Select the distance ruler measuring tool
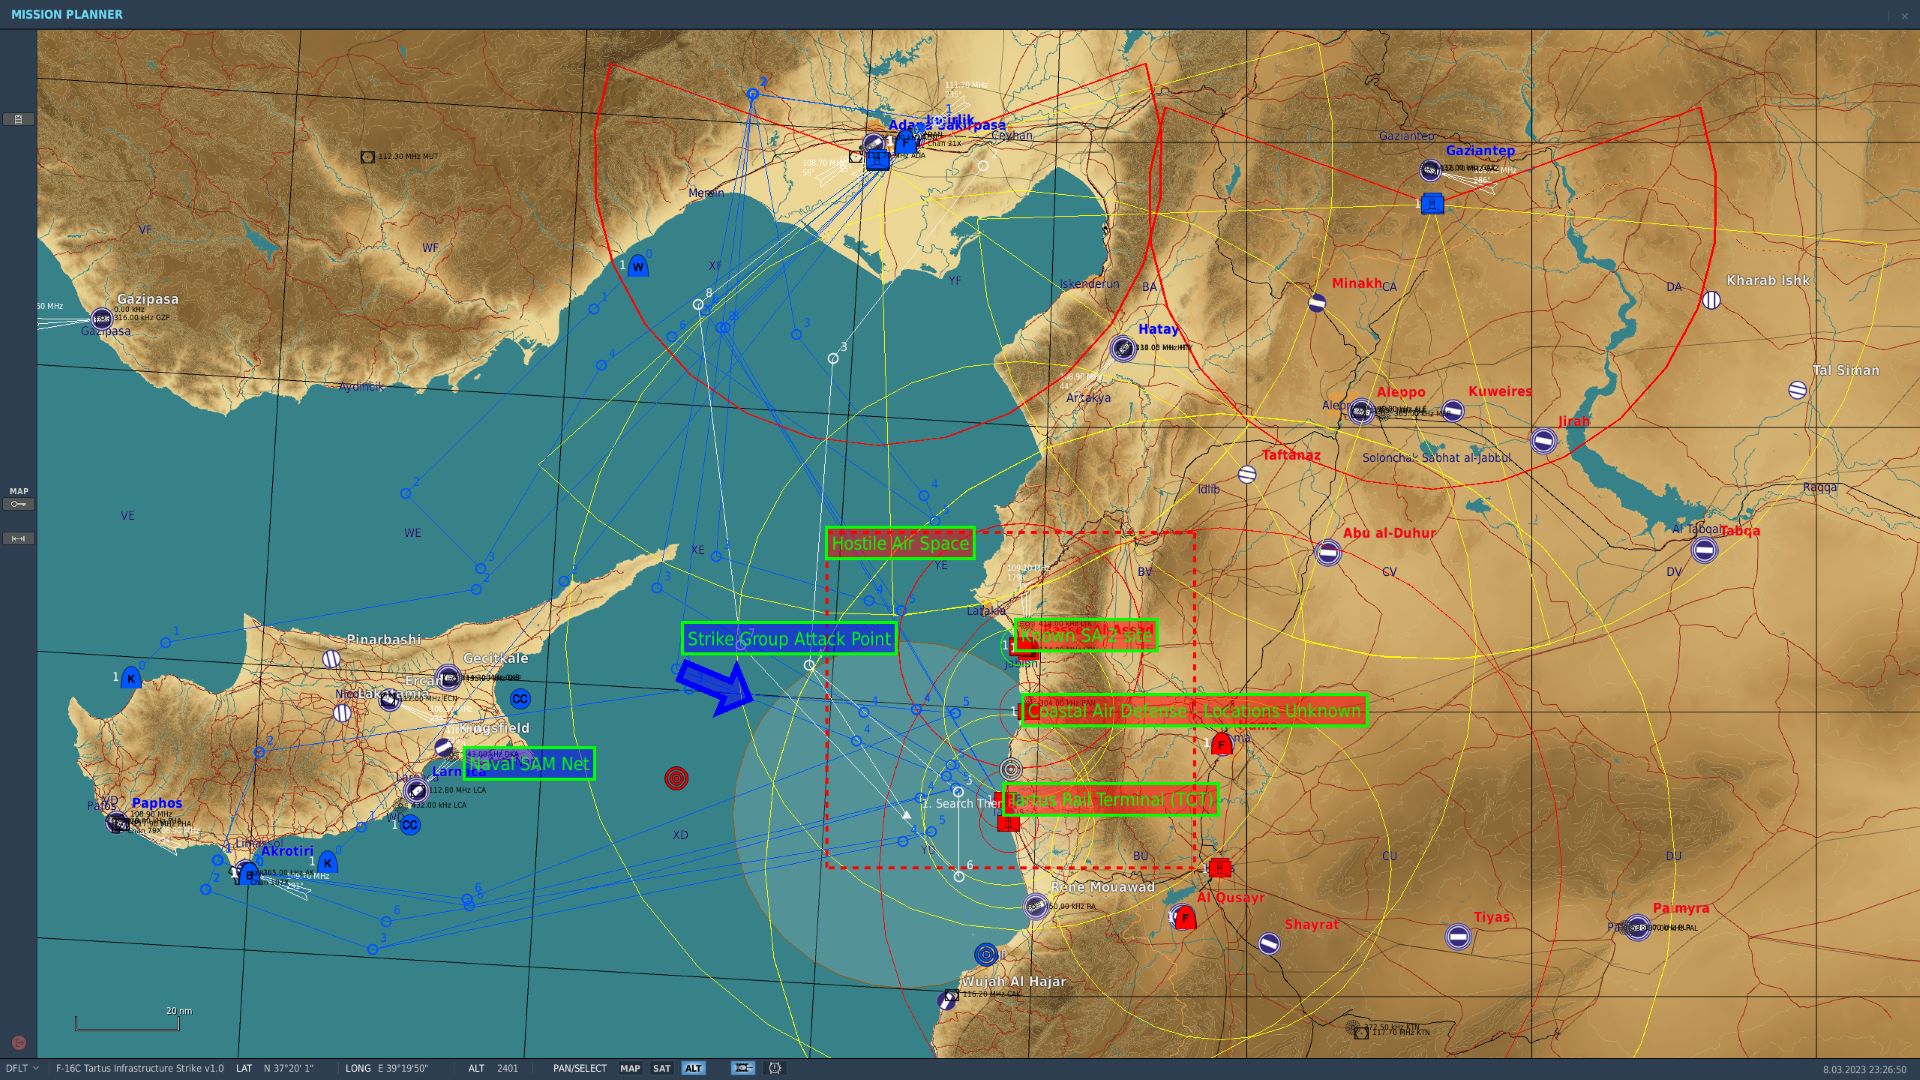This screenshot has height=1080, width=1920. pyautogui.click(x=18, y=539)
